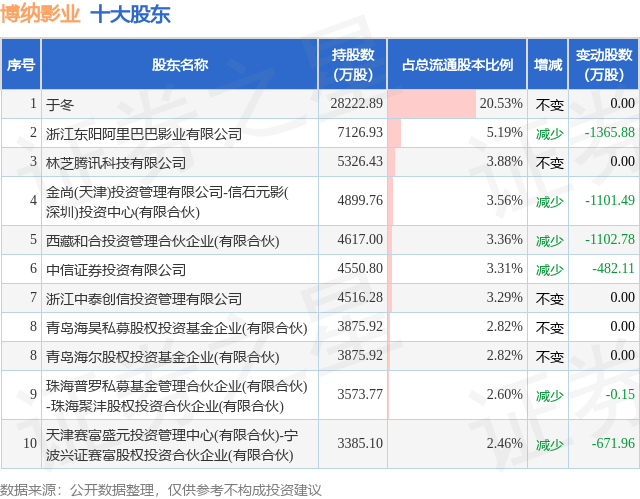Select the 序号 column header
This screenshot has height=499, width=640.
tap(21, 64)
